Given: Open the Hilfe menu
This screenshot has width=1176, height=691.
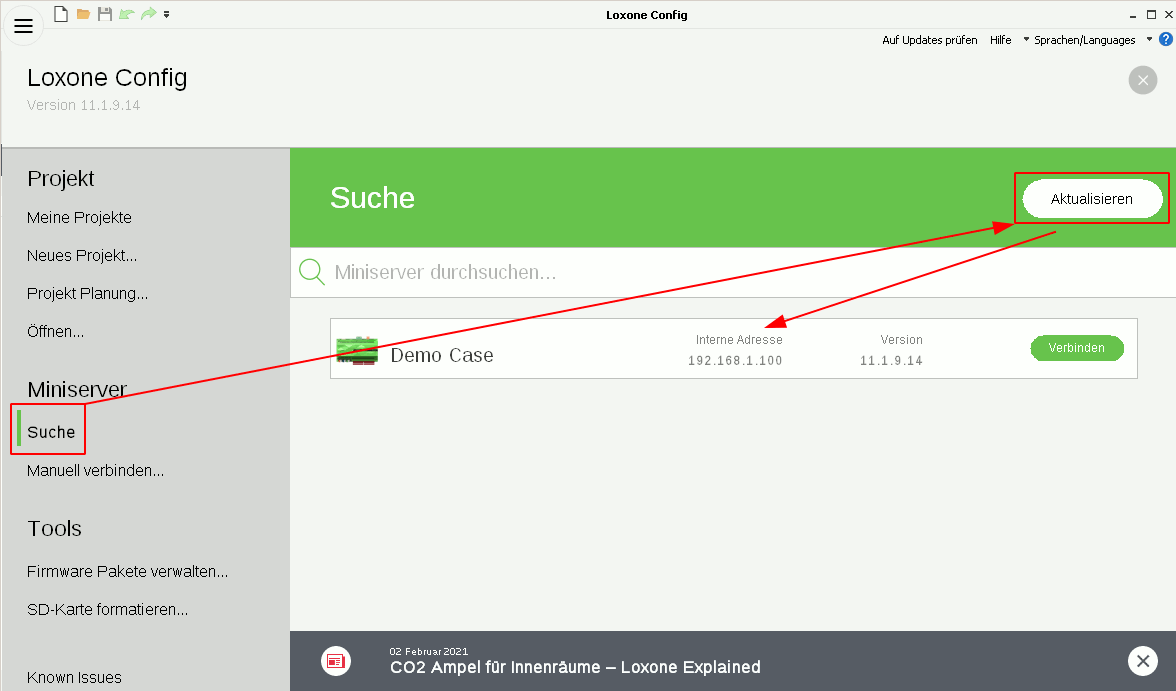Looking at the screenshot, I should 1000,40.
